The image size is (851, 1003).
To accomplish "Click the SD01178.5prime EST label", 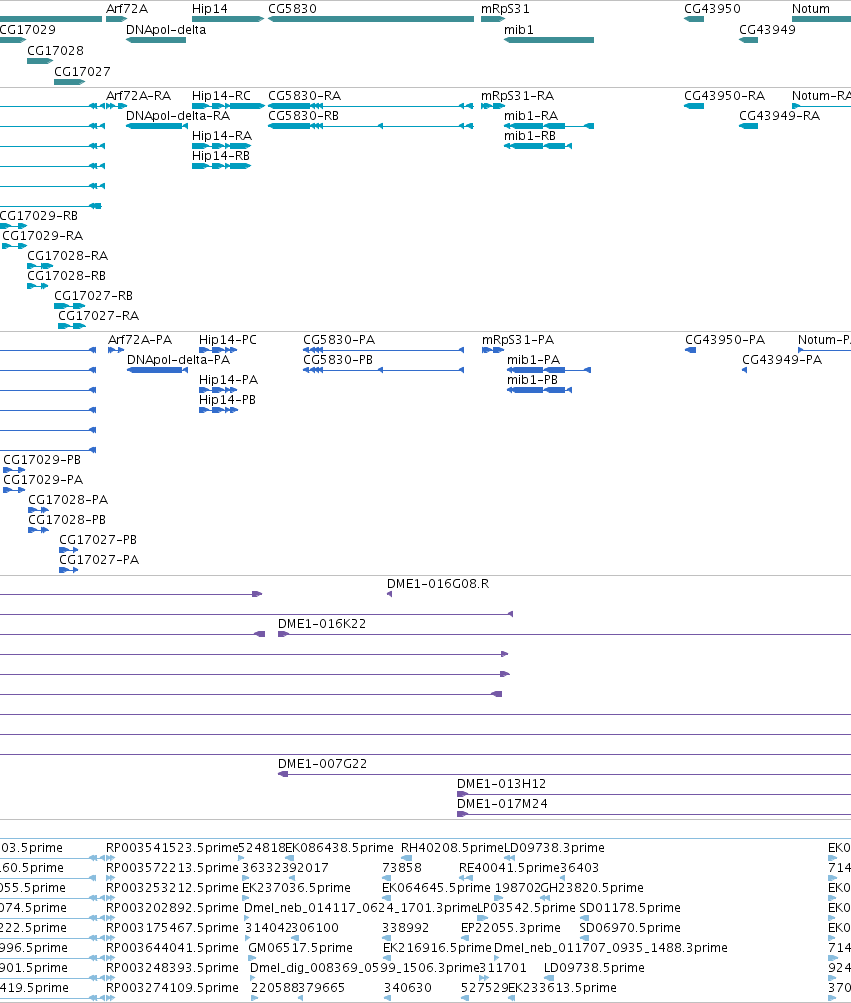I will coord(630,908).
